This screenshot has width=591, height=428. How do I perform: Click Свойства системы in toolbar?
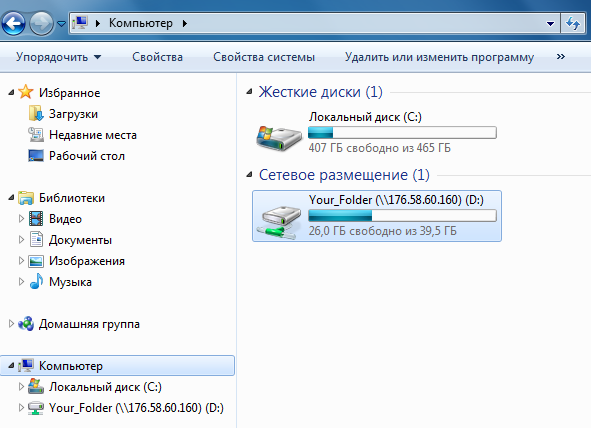(264, 57)
